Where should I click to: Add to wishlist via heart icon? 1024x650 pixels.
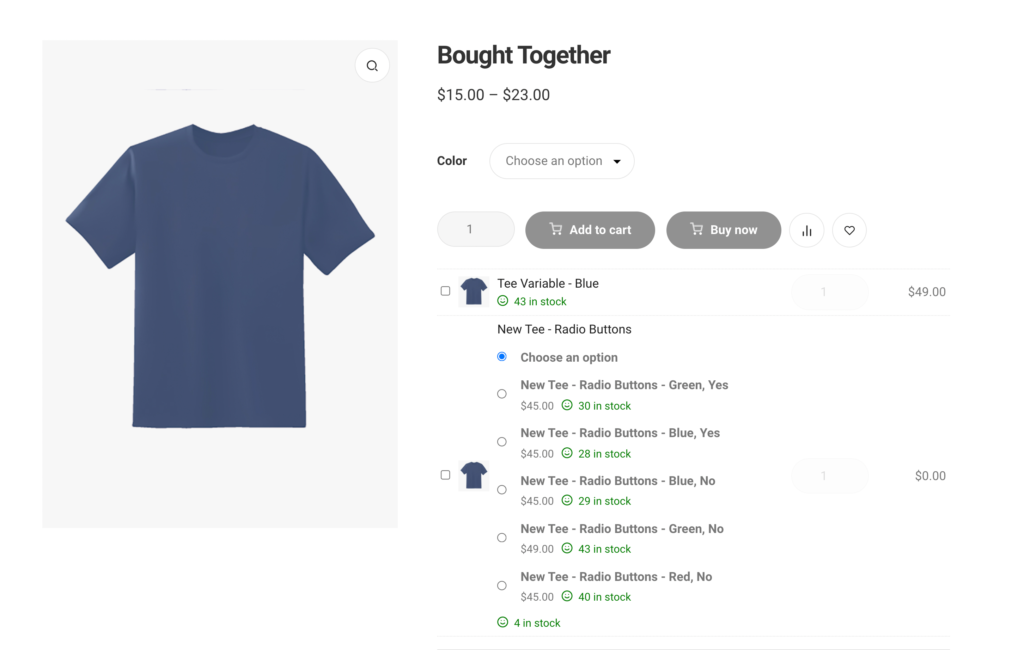point(849,231)
